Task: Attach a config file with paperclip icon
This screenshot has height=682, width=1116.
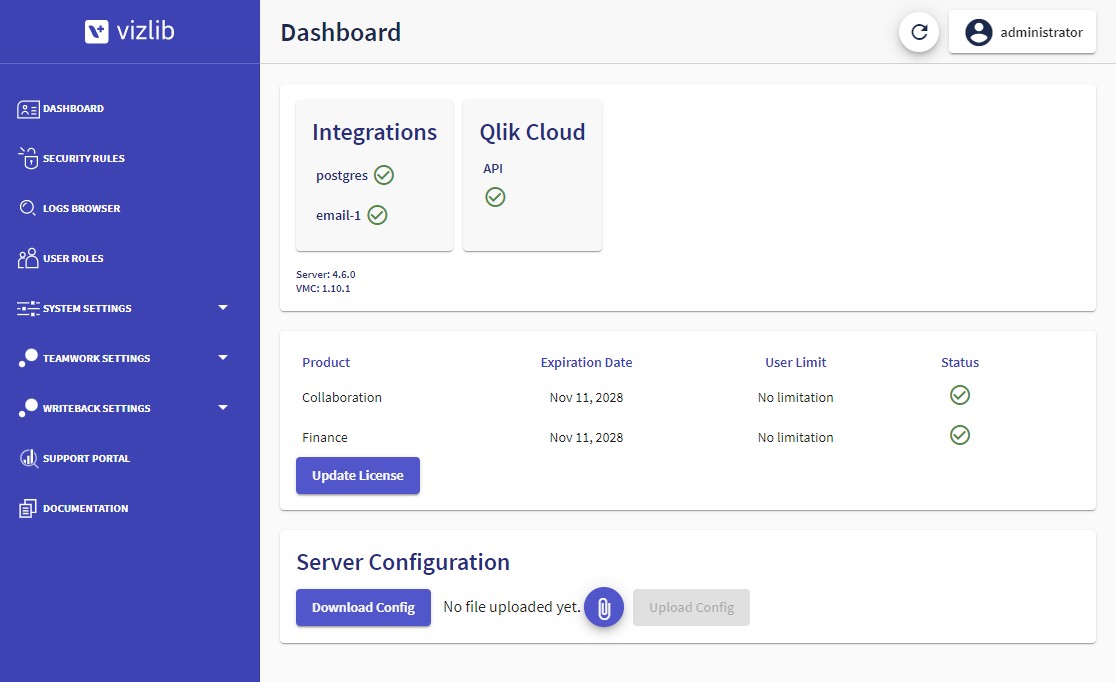Action: [x=604, y=607]
